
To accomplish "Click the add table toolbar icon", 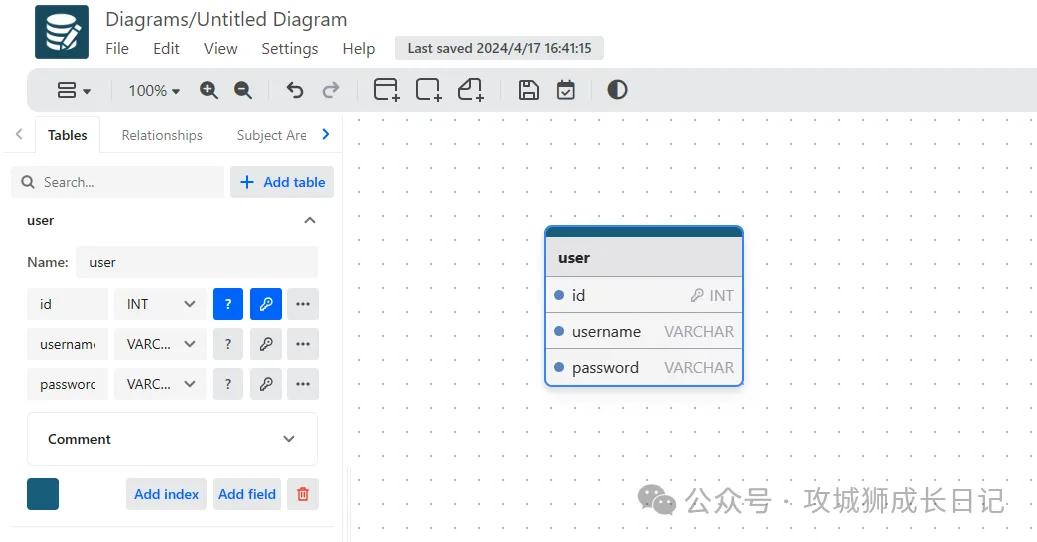I will [386, 90].
